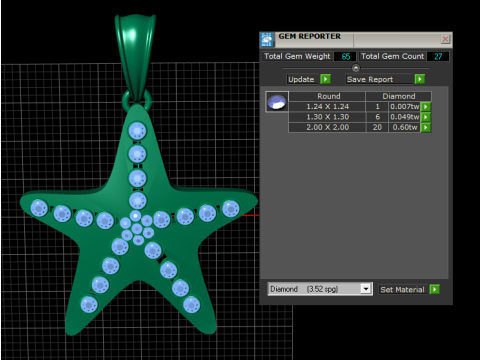Click the Diamond column header
The width and height of the screenshot is (480, 360).
tap(399, 96)
